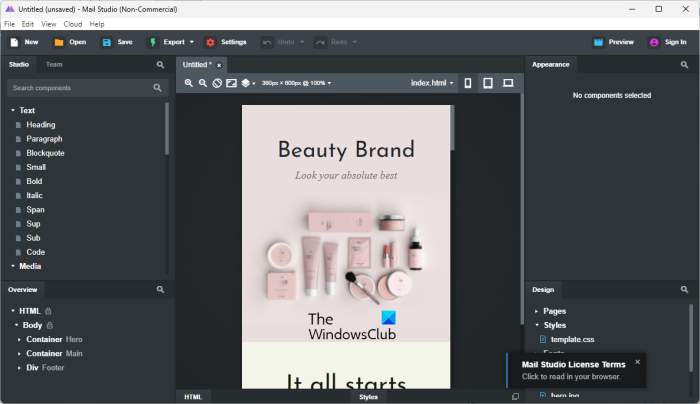Expand the Pages section in Design

(x=536, y=311)
